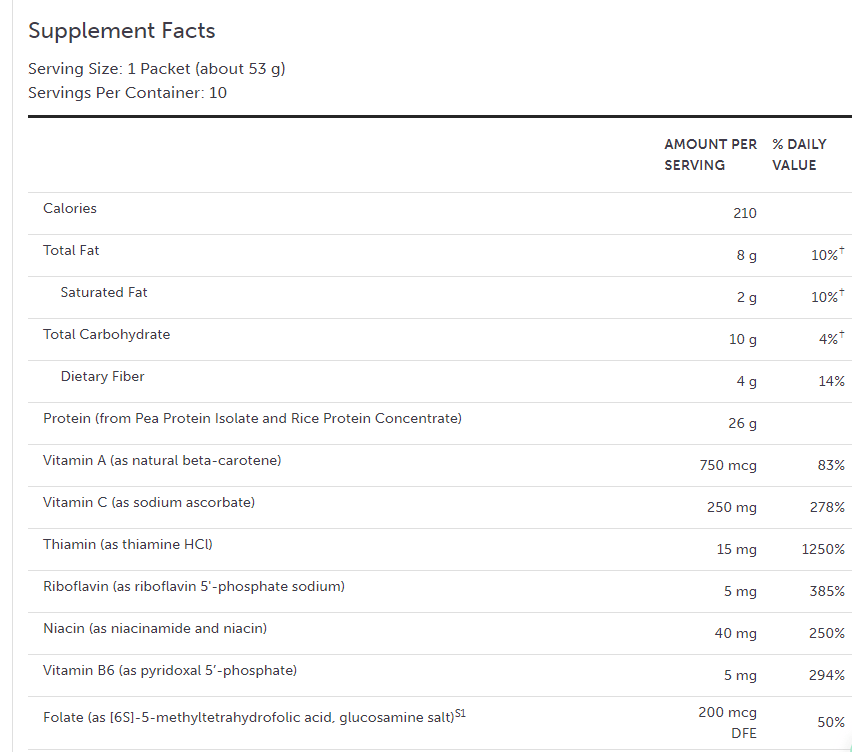Click the 210 calories value
This screenshot has width=852, height=752.
pos(744,214)
